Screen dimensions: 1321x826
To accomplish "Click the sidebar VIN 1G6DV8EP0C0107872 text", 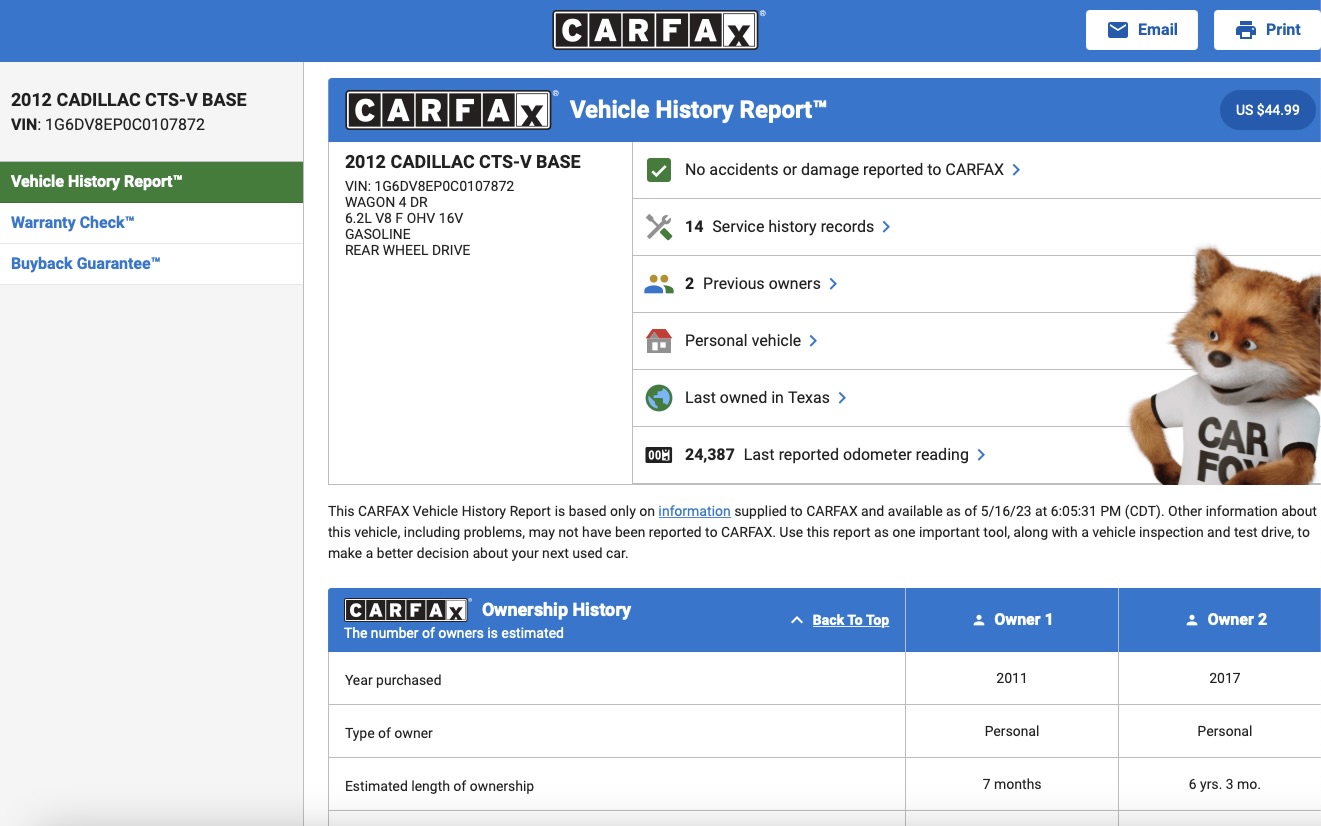I will (x=108, y=125).
